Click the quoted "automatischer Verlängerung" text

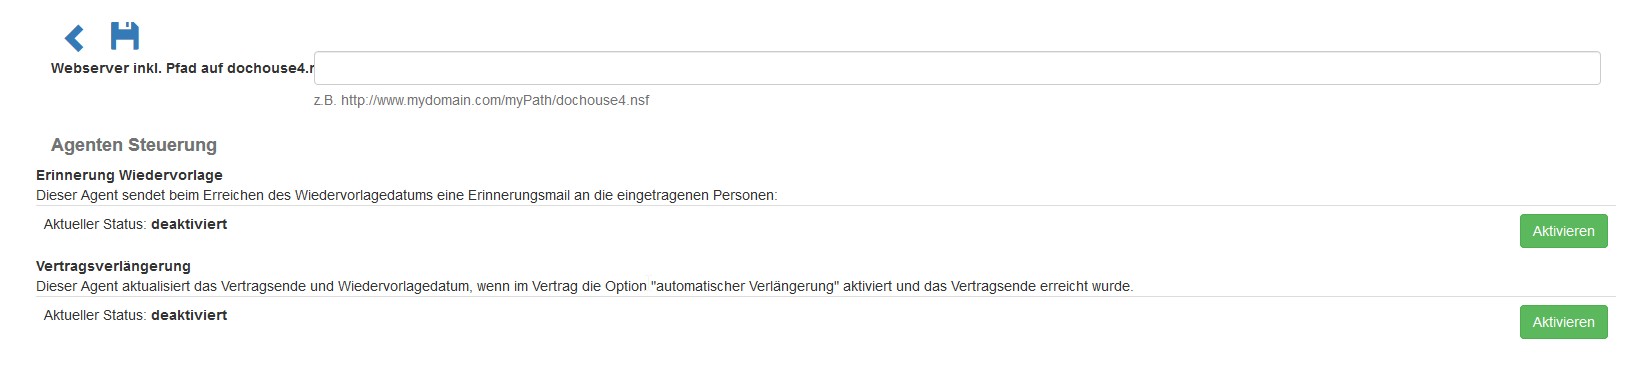point(745,286)
